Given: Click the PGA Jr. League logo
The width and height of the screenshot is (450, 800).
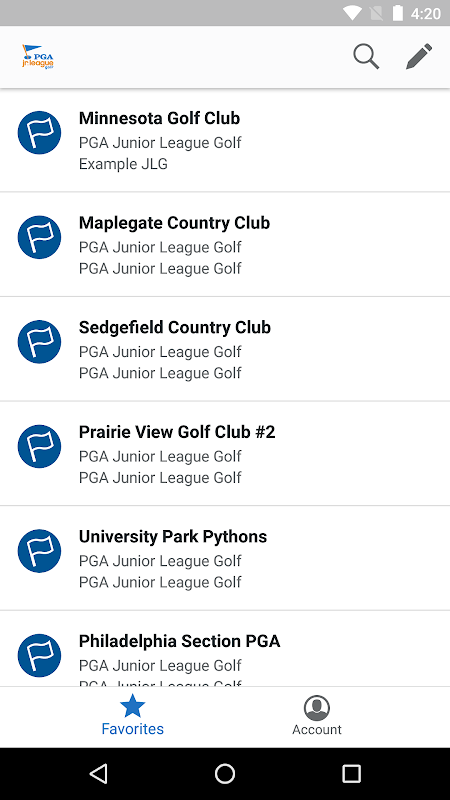Looking at the screenshot, I should click(x=38, y=57).
